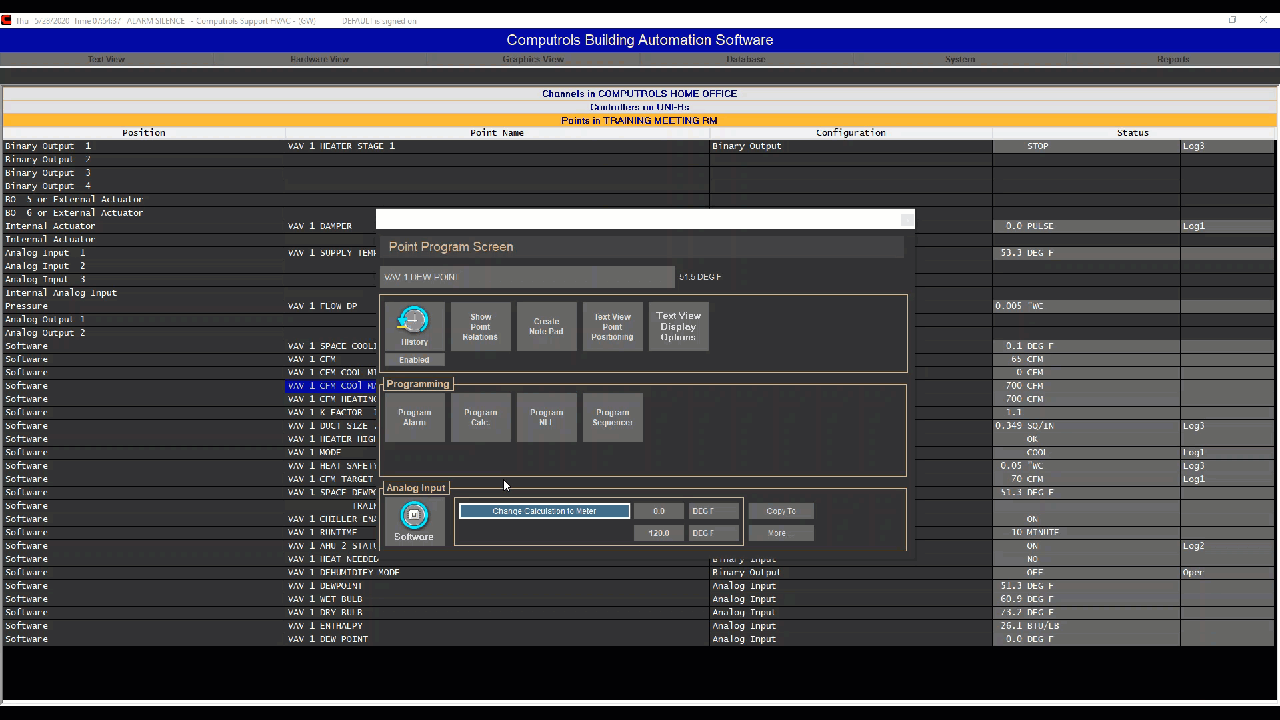Click the 60.9 DEG F wet bulb status
The width and height of the screenshot is (1280, 720).
(x=1027, y=599)
